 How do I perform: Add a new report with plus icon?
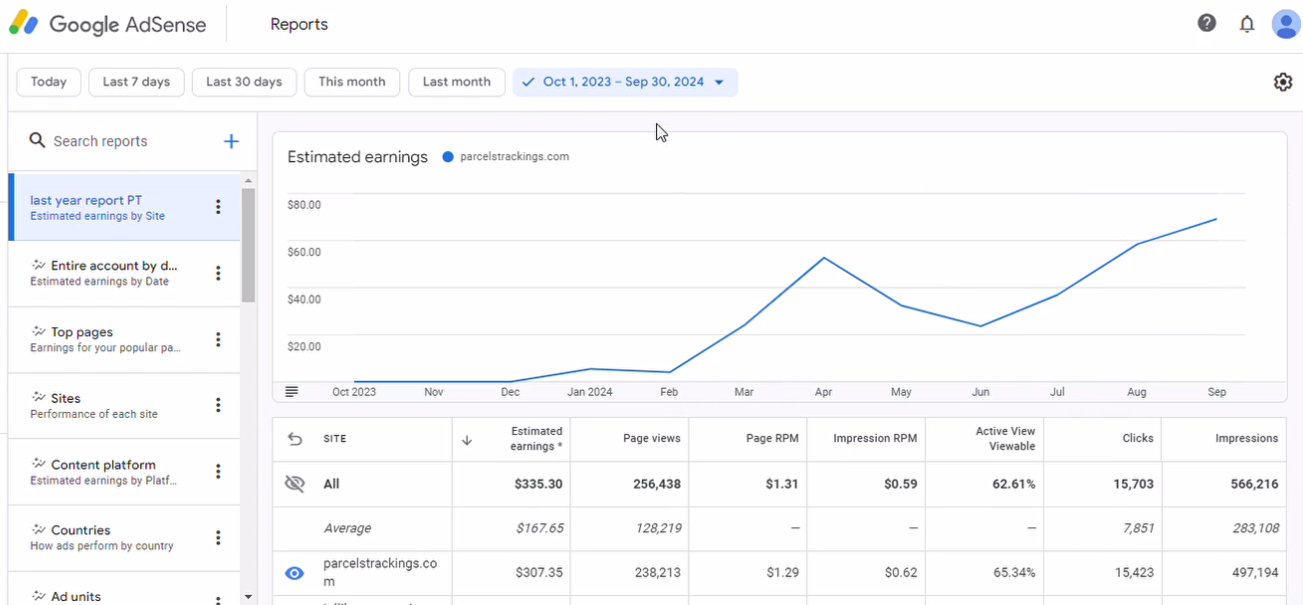click(x=231, y=141)
